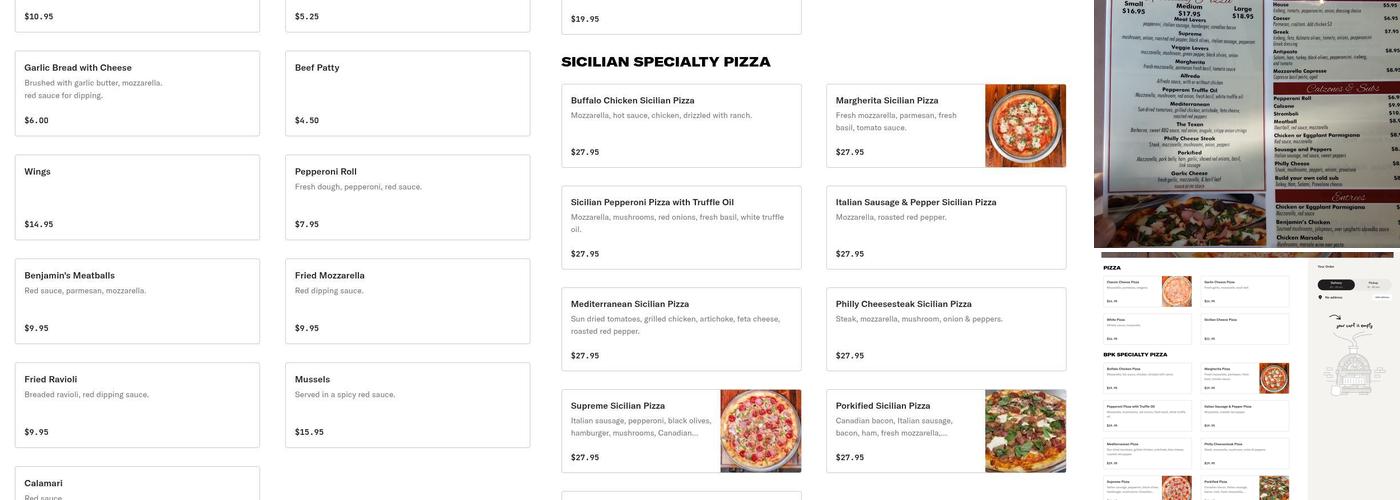Switch to the Pickup option
Screen dimensions: 1400x500
click(1372, 284)
